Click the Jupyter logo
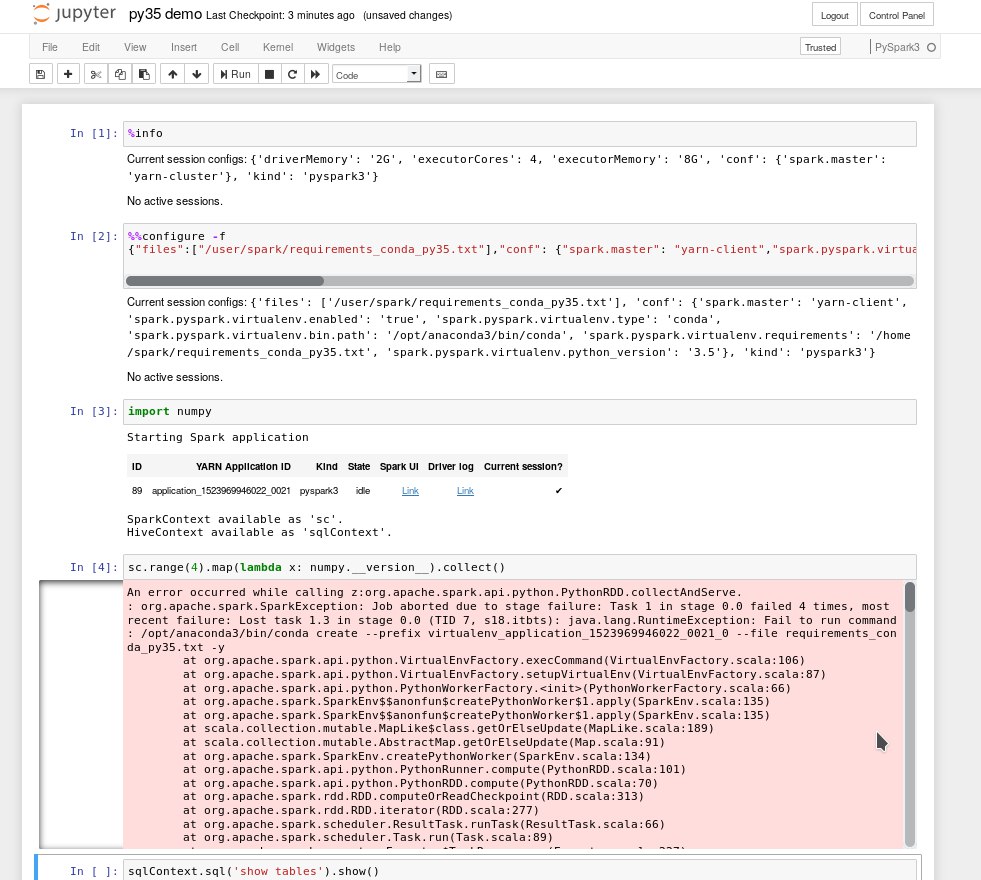The height and width of the screenshot is (880, 981). click(74, 14)
